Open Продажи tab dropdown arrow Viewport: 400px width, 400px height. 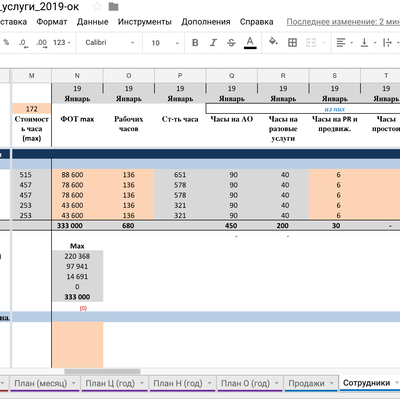332,383
